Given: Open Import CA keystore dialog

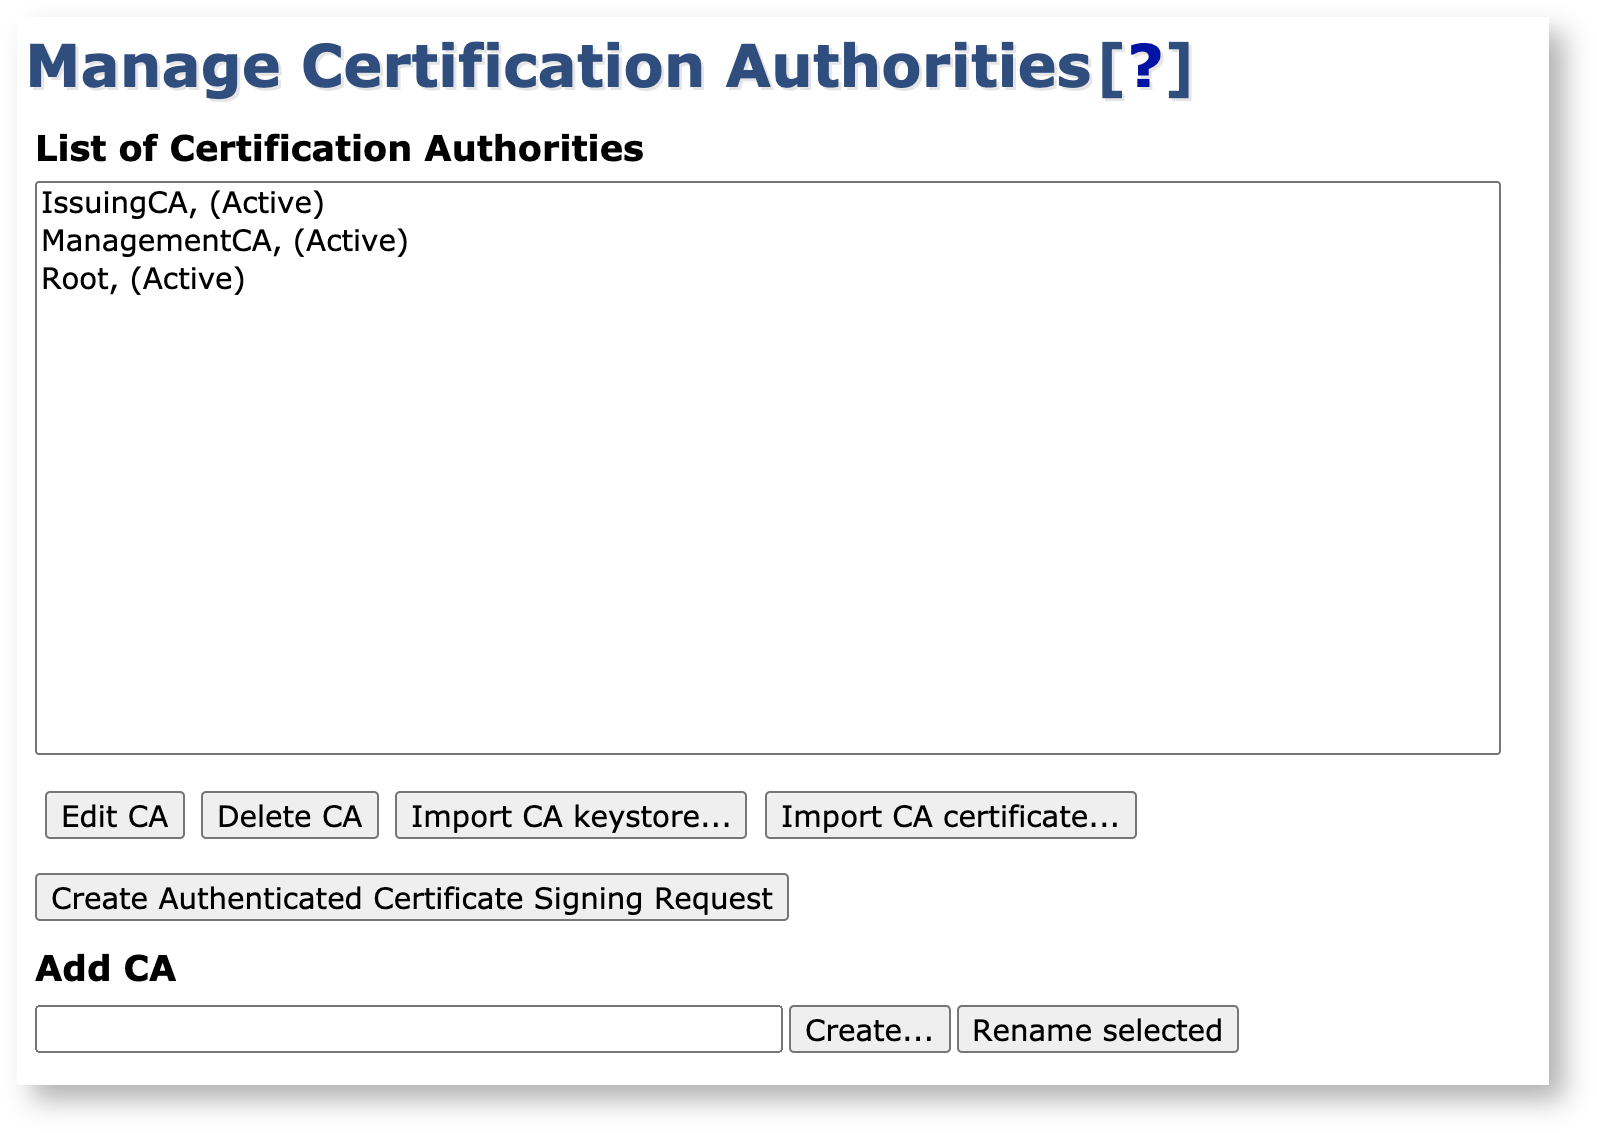Looking at the screenshot, I should click(570, 816).
